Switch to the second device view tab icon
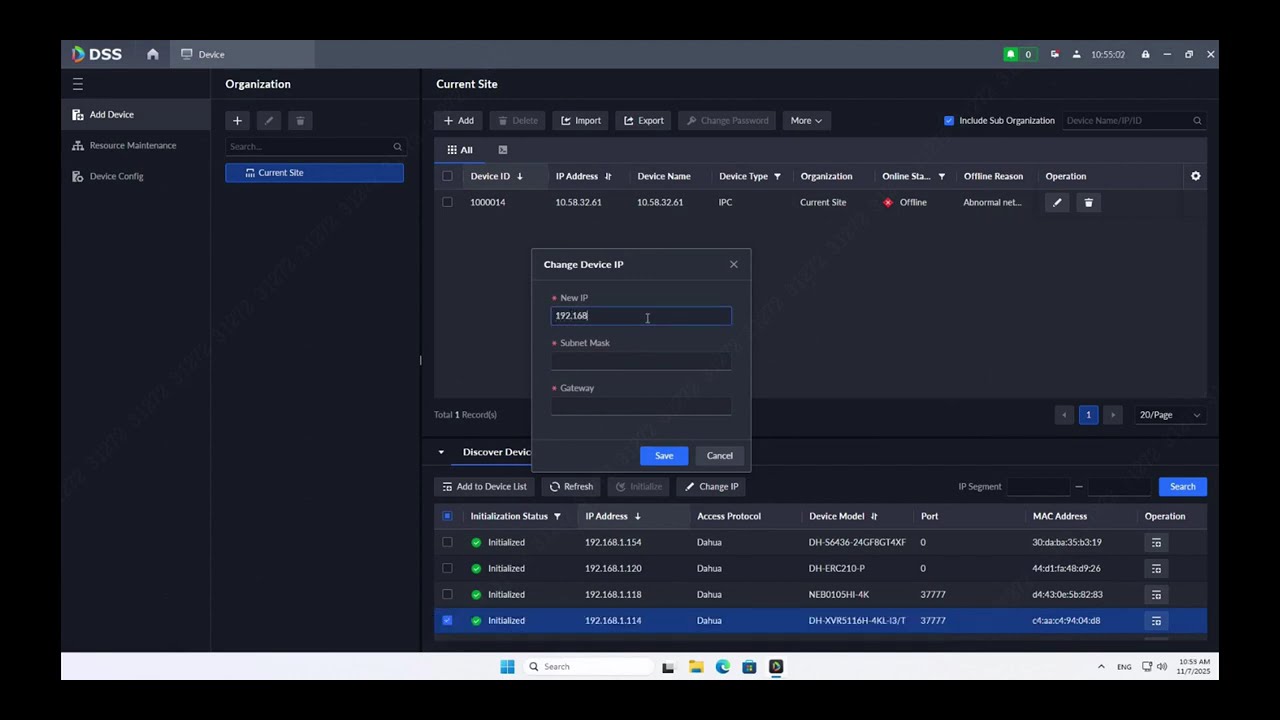This screenshot has height=720, width=1280. click(503, 150)
